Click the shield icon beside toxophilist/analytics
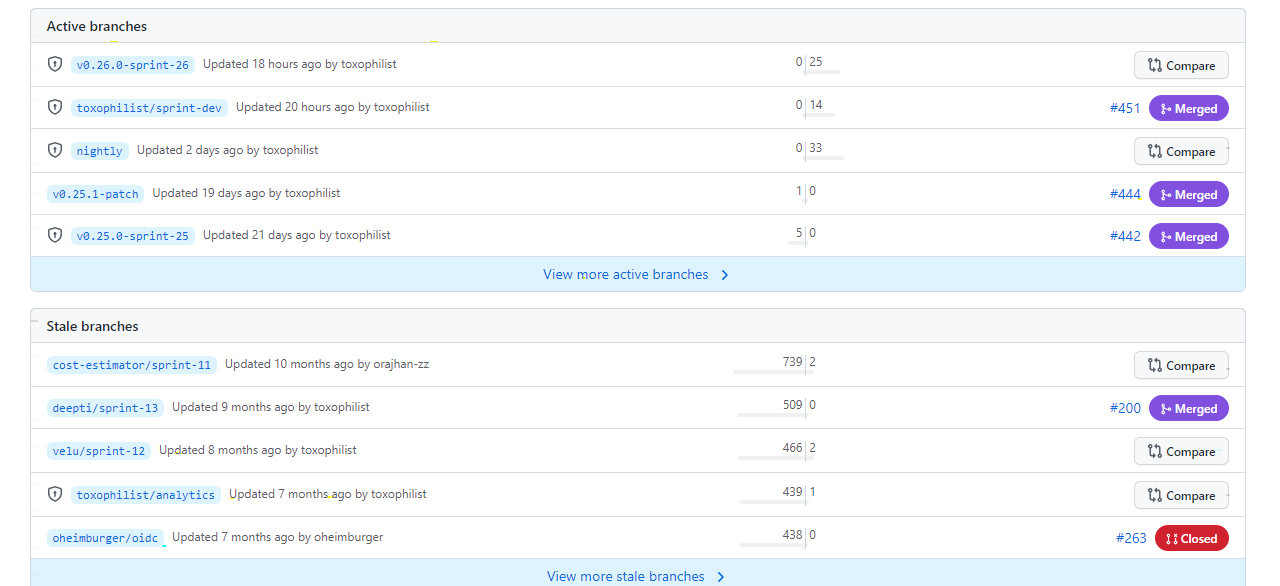 [55, 494]
